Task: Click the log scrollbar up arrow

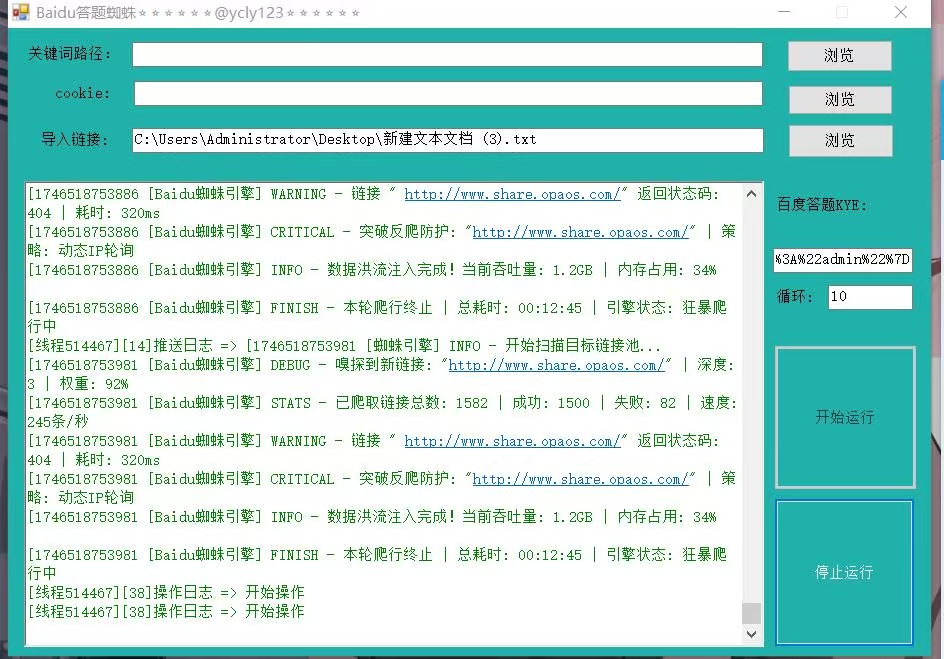Action: (x=751, y=194)
